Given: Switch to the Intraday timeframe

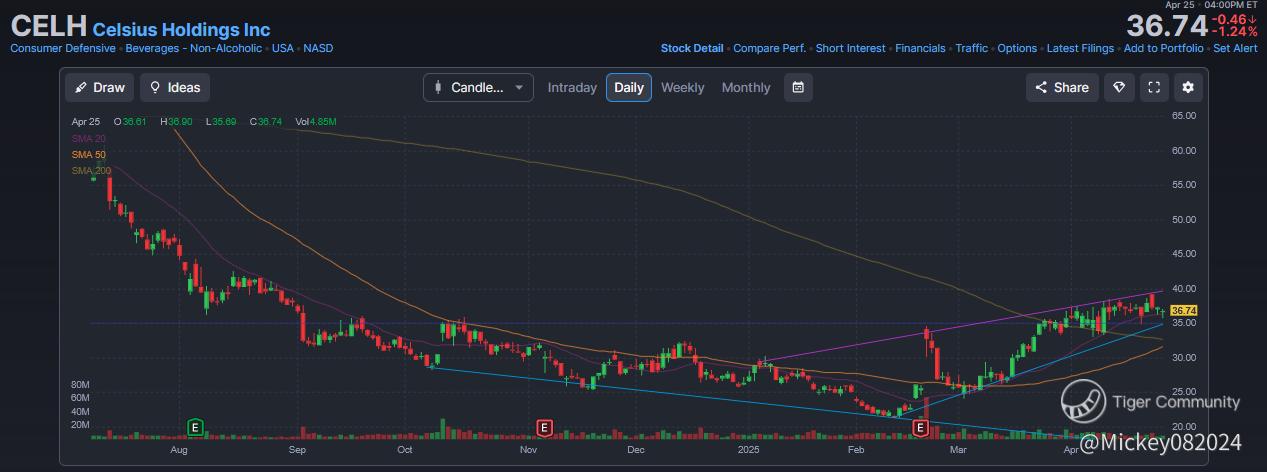Looking at the screenshot, I should tap(572, 87).
